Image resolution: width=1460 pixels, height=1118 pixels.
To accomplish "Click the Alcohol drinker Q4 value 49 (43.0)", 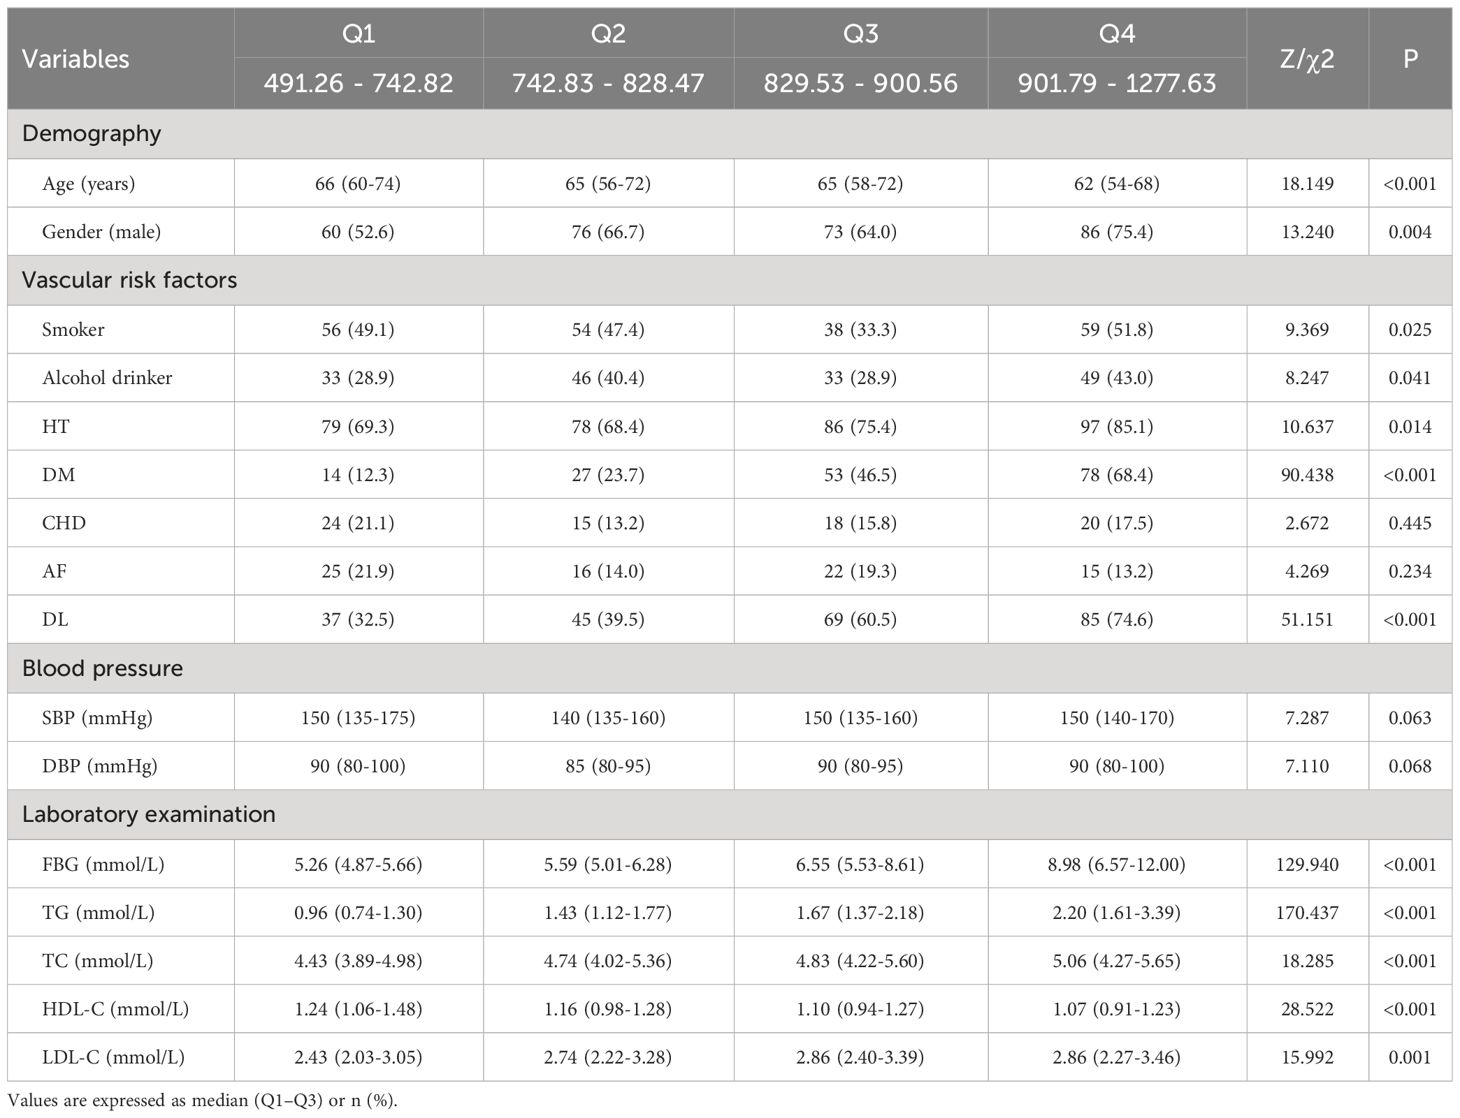I will click(x=1117, y=378).
